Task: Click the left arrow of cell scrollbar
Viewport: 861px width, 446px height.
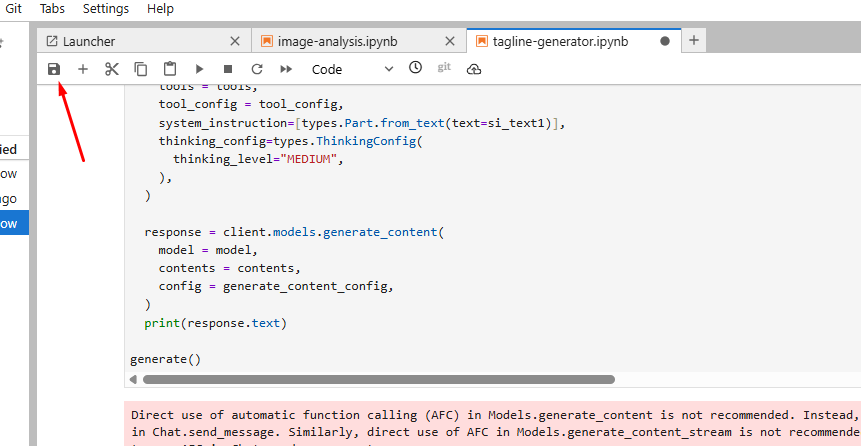Action: 133,380
